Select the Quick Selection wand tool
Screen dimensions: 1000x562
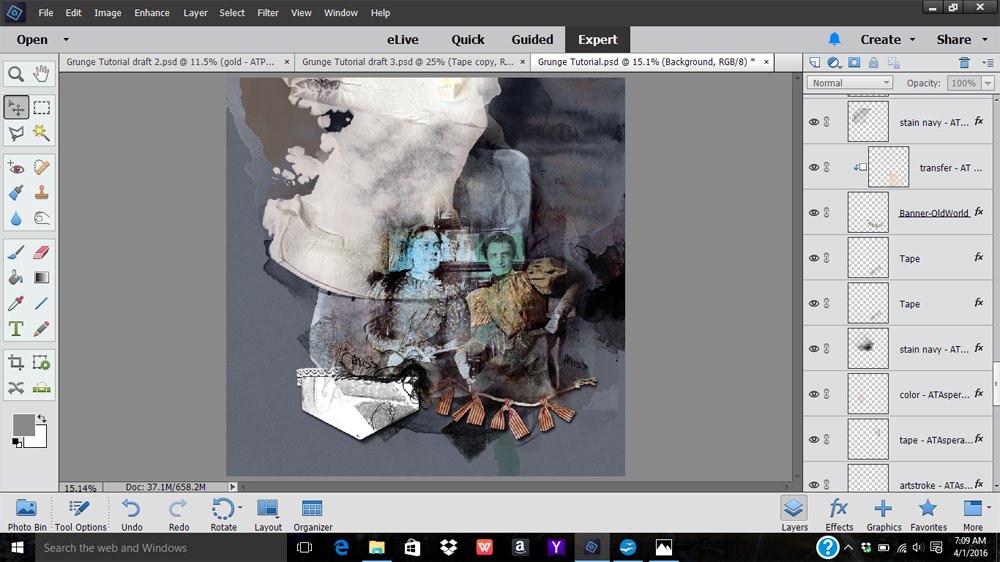41,133
